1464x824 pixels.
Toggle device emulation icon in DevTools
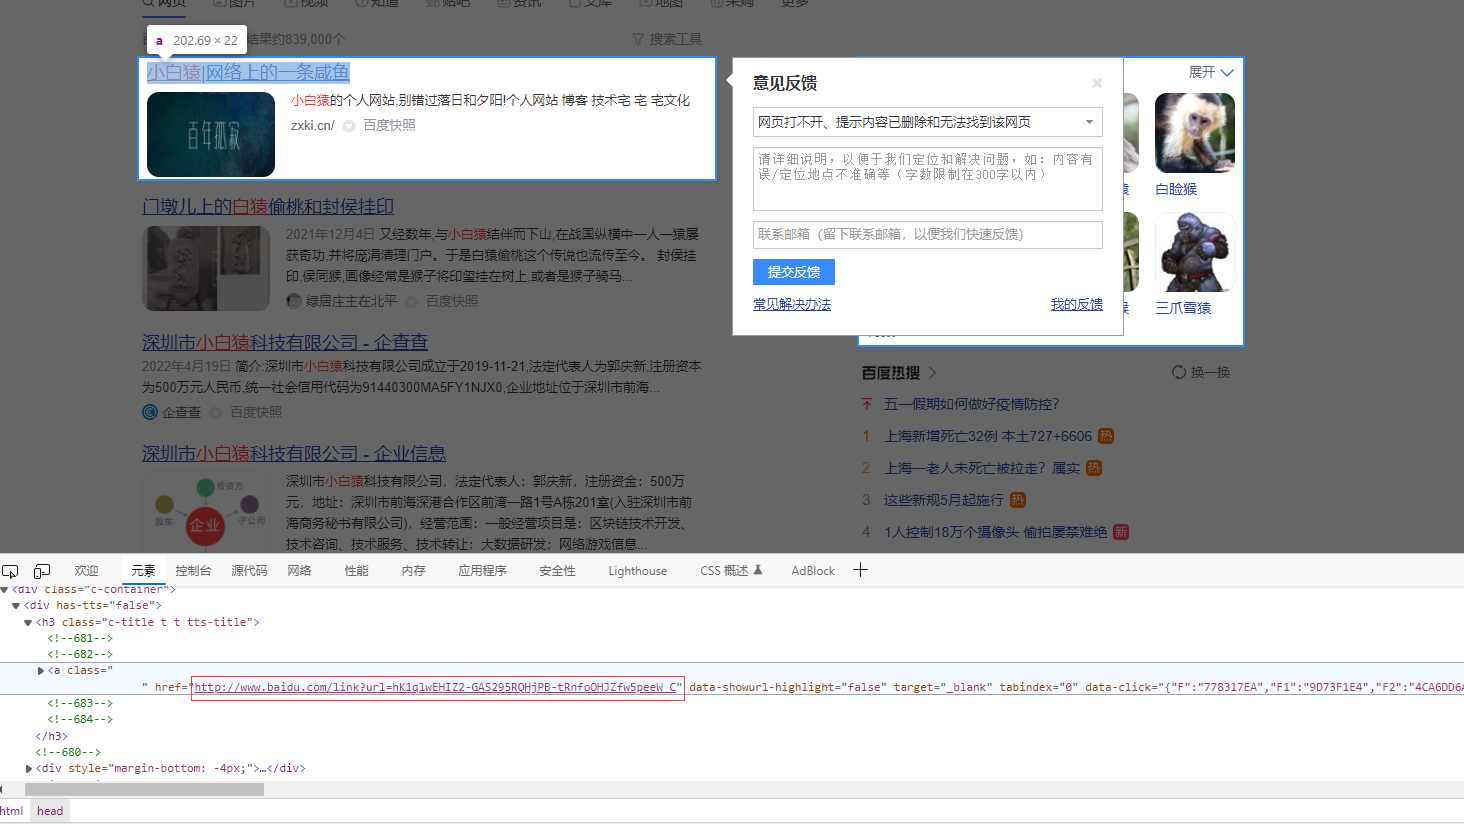(42, 571)
